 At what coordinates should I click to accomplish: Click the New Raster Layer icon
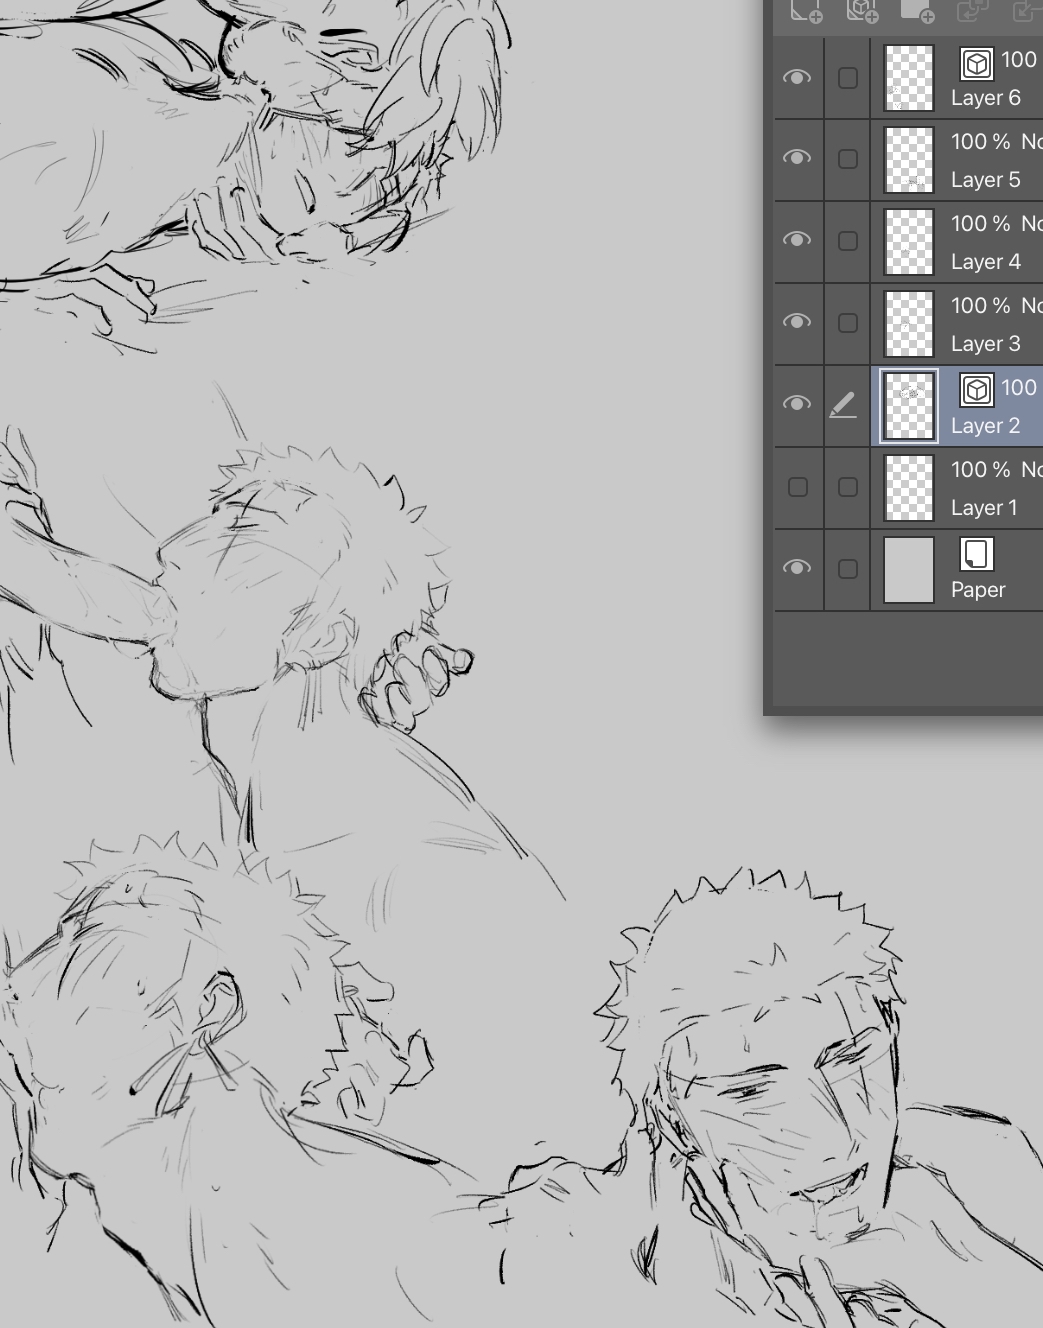[805, 10]
